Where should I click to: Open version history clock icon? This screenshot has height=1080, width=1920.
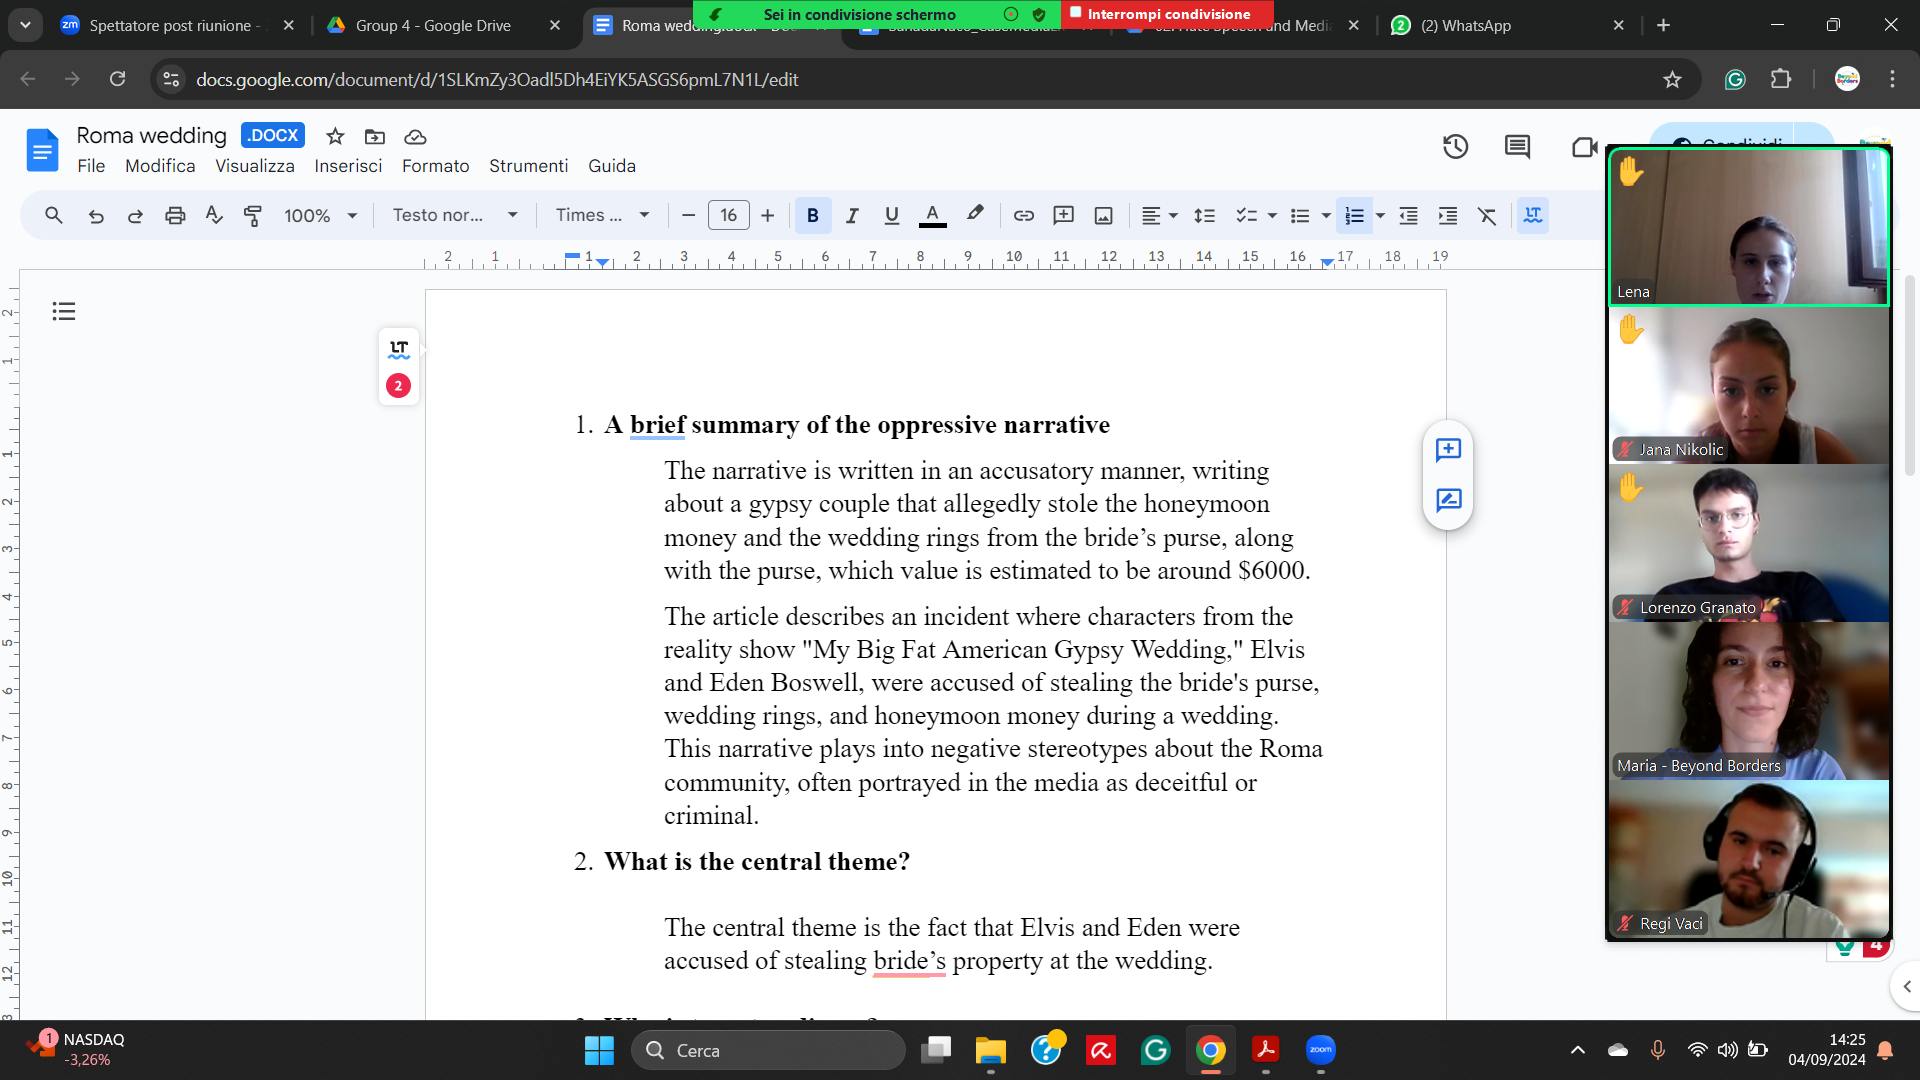(x=1455, y=147)
